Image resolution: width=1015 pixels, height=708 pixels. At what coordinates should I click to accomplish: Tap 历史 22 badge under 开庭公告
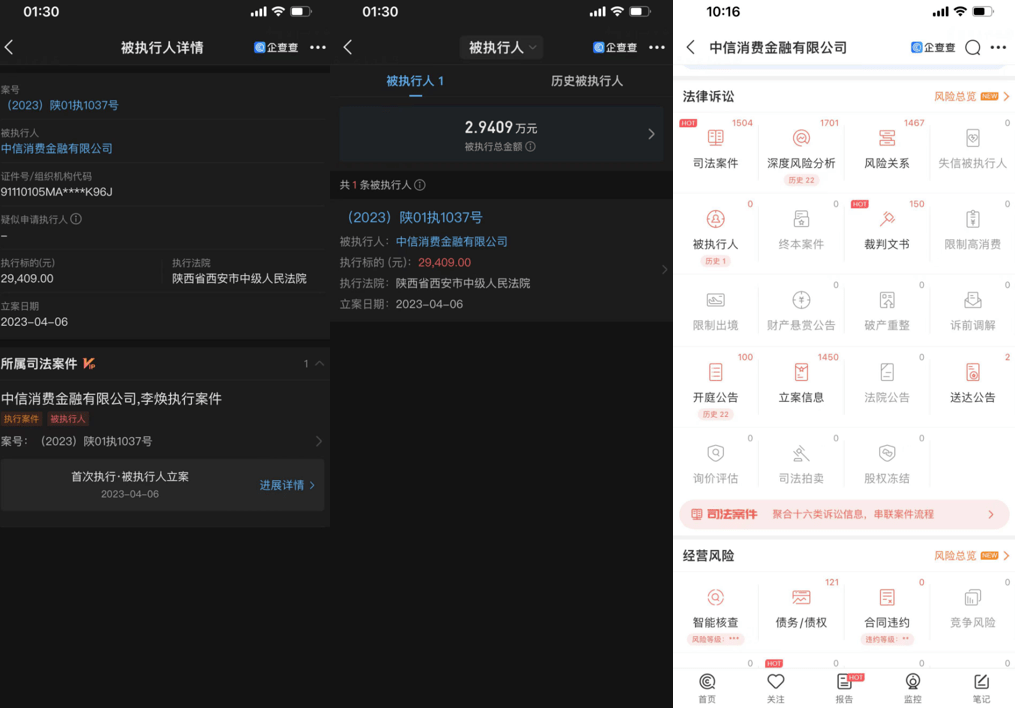[715, 414]
